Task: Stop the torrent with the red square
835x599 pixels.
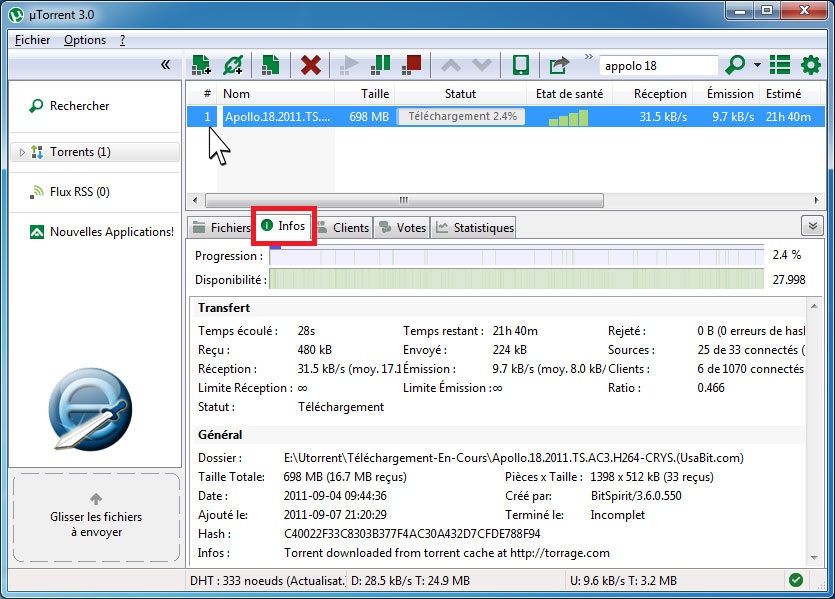Action: [x=412, y=65]
